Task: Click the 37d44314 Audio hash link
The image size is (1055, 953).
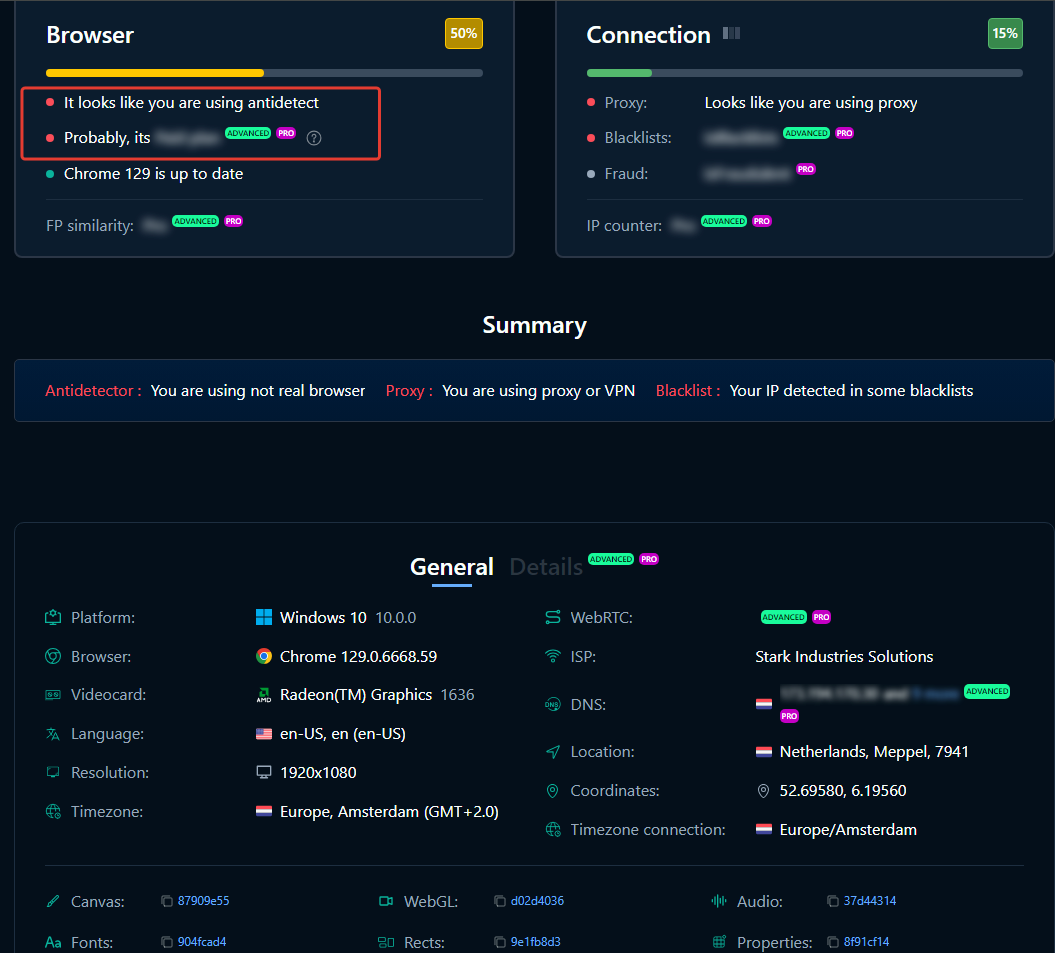Action: point(869,901)
